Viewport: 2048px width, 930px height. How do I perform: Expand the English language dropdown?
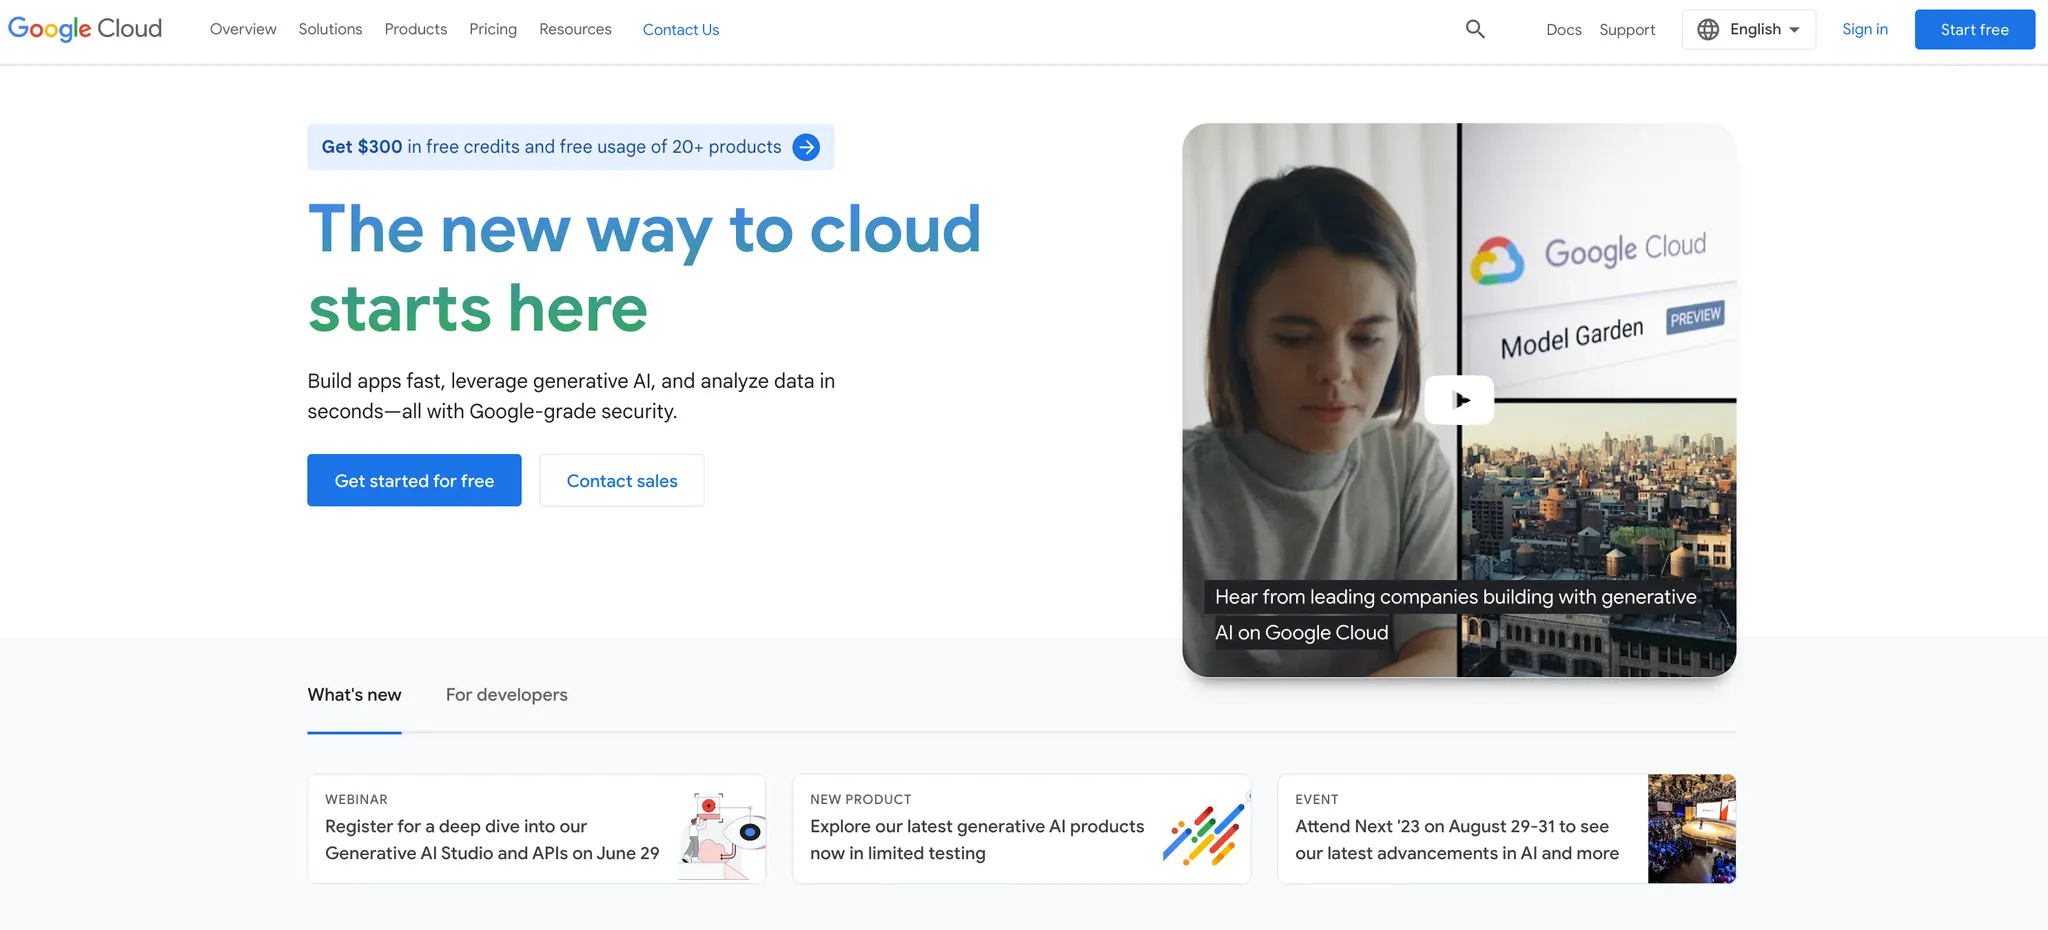(x=1749, y=30)
